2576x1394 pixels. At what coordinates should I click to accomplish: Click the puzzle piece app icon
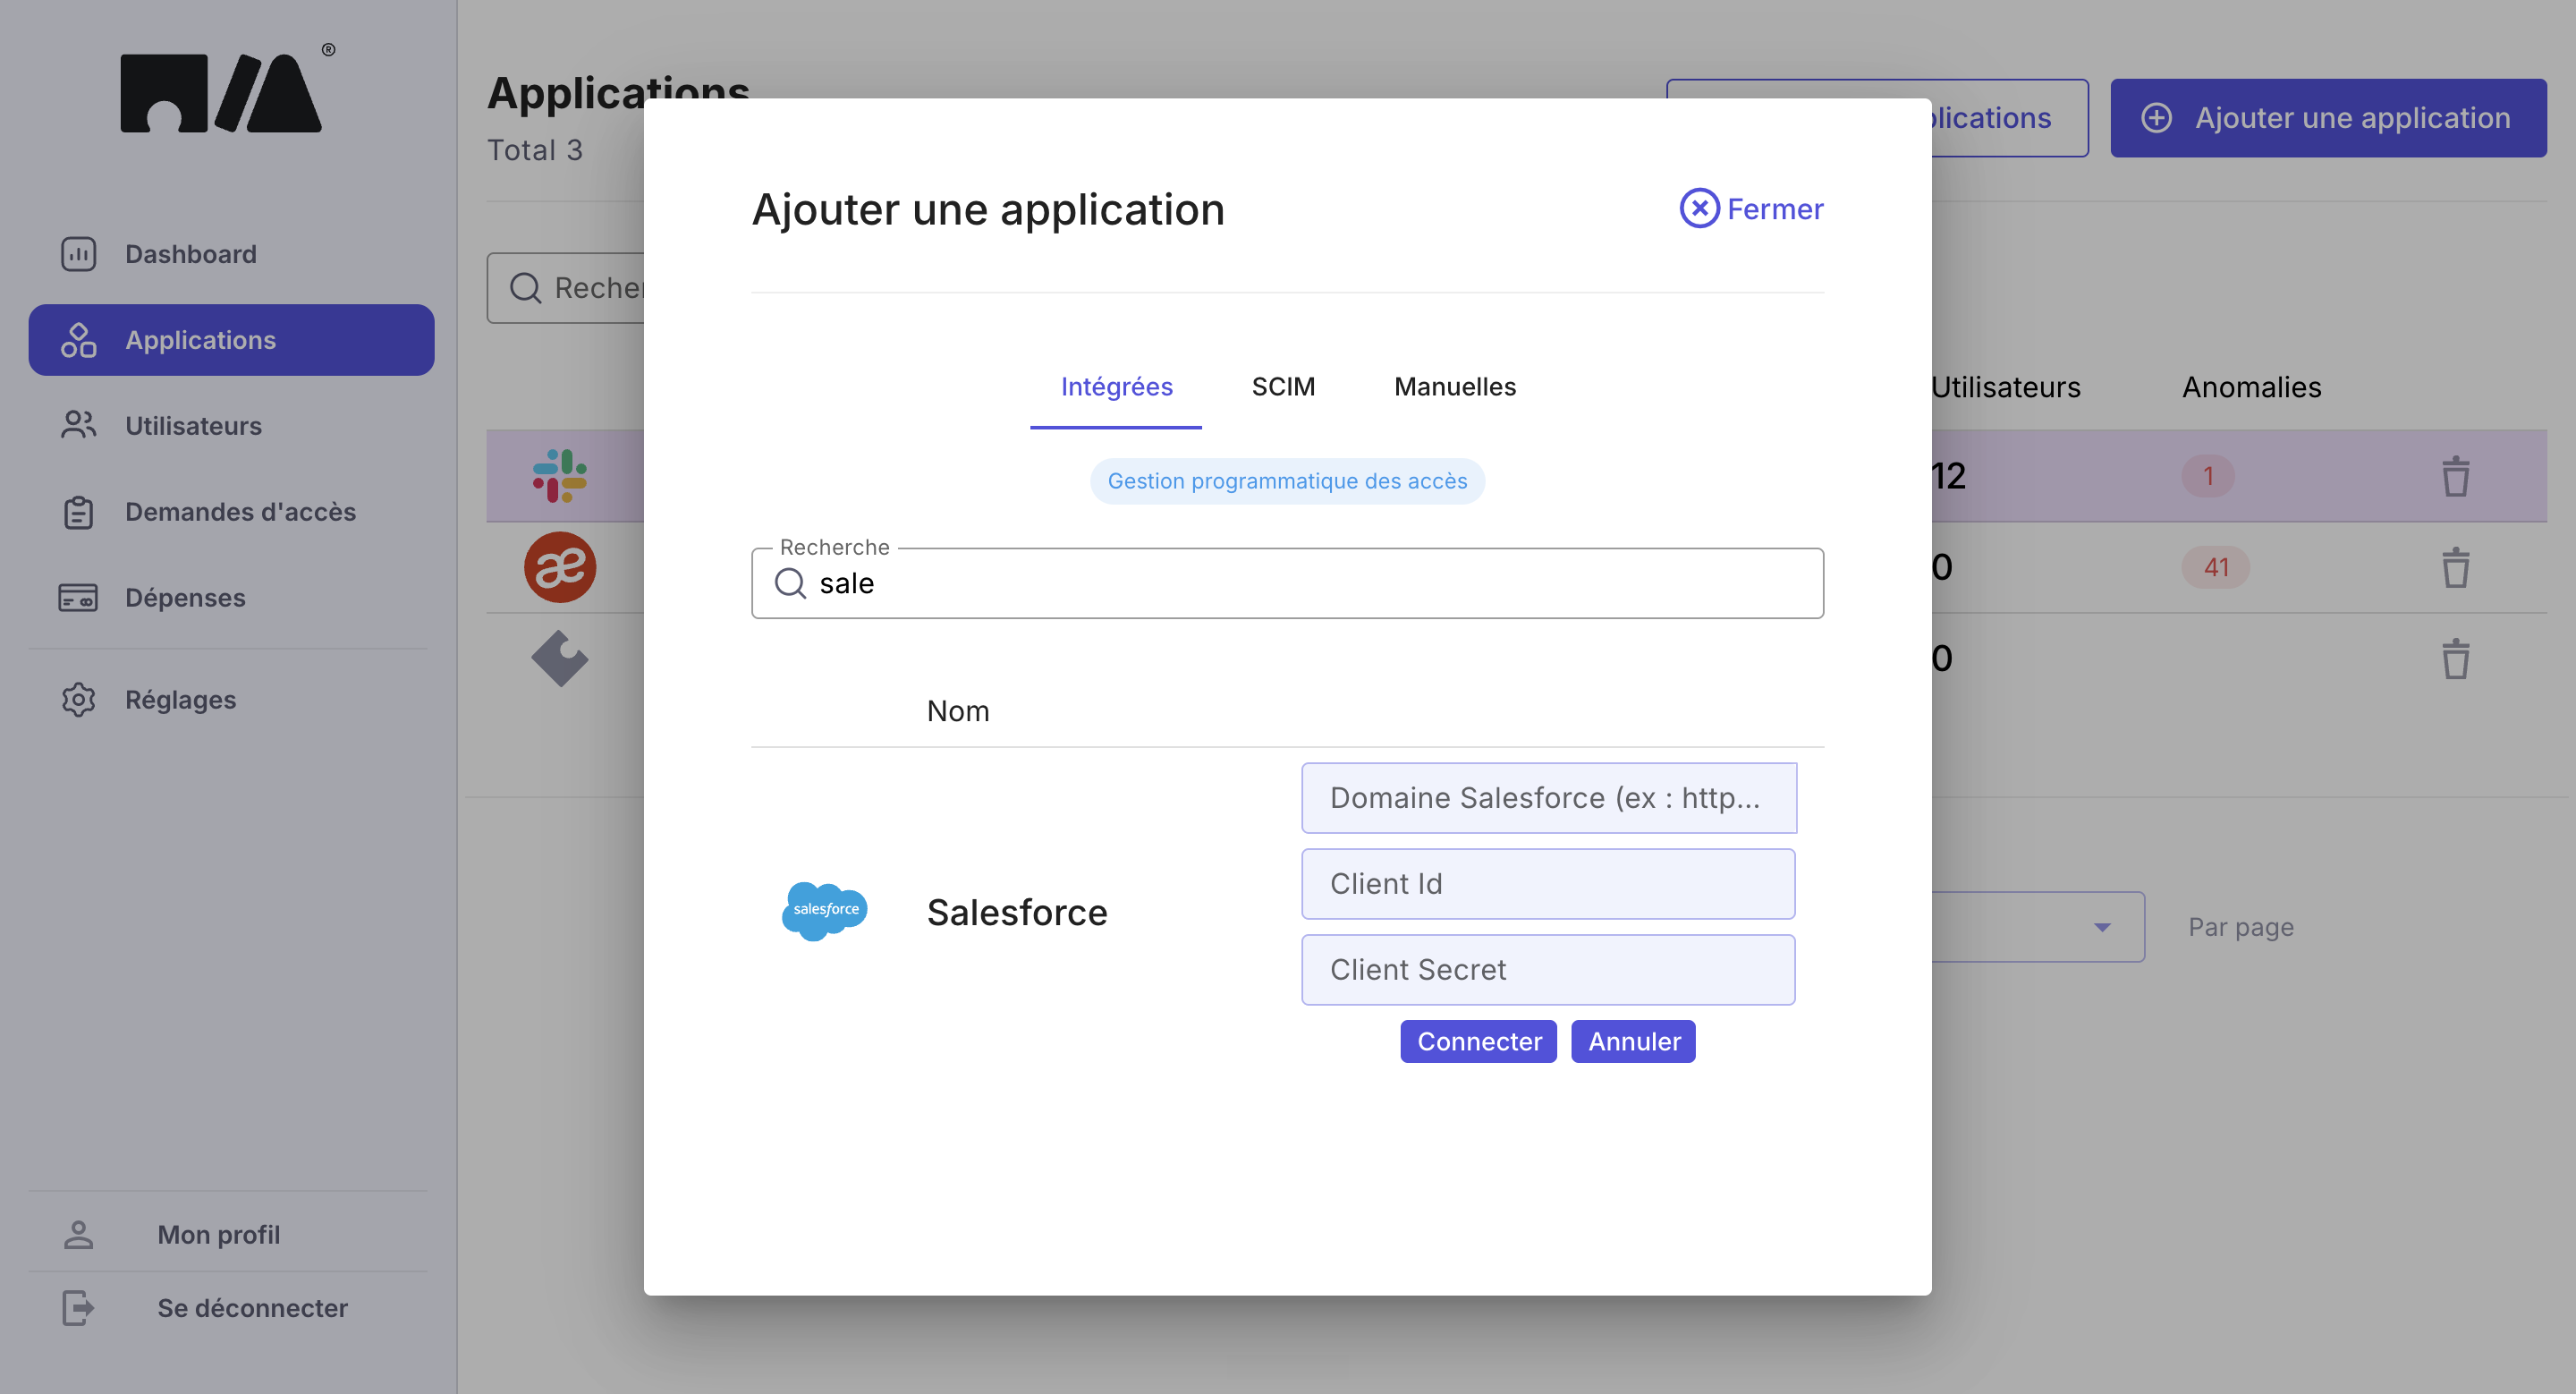tap(559, 658)
